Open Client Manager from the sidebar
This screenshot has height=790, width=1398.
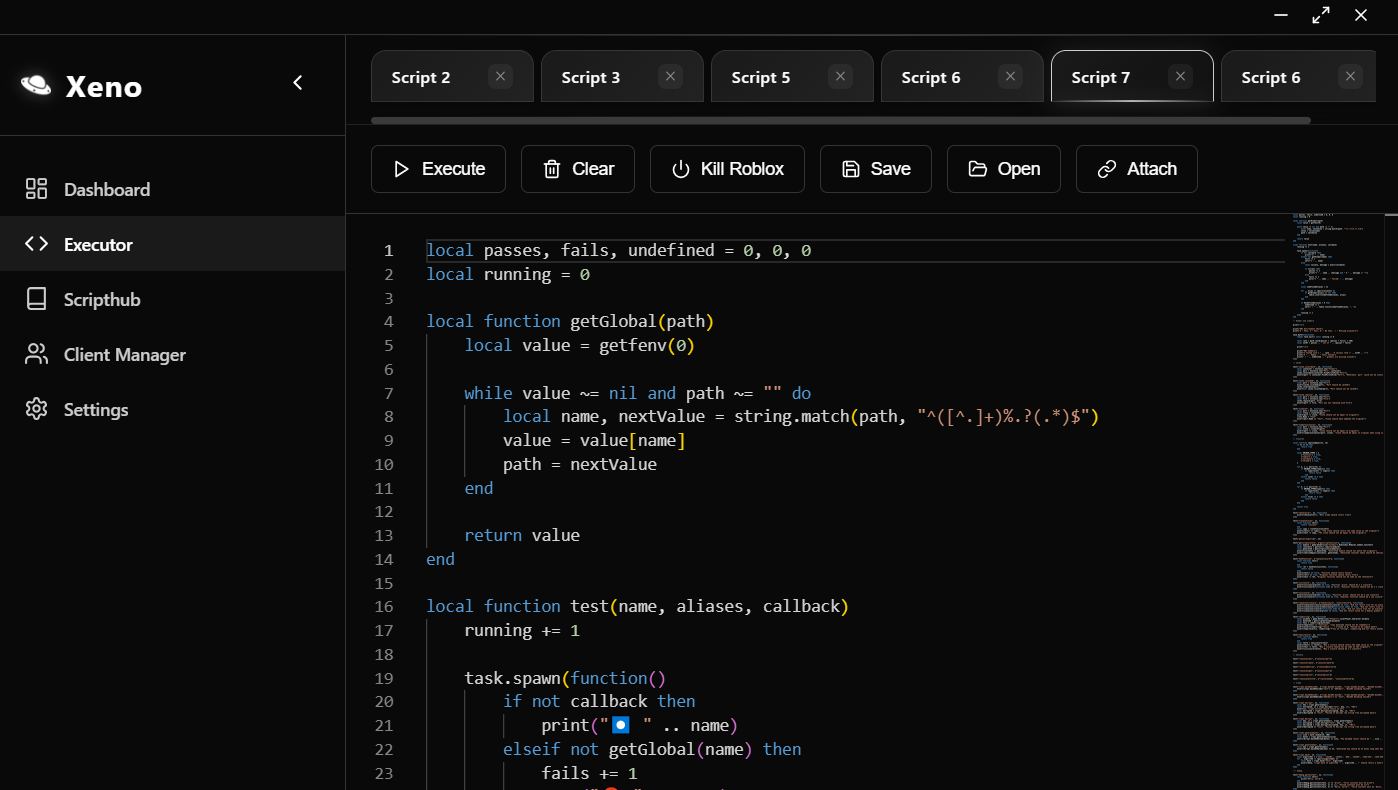[172, 354]
